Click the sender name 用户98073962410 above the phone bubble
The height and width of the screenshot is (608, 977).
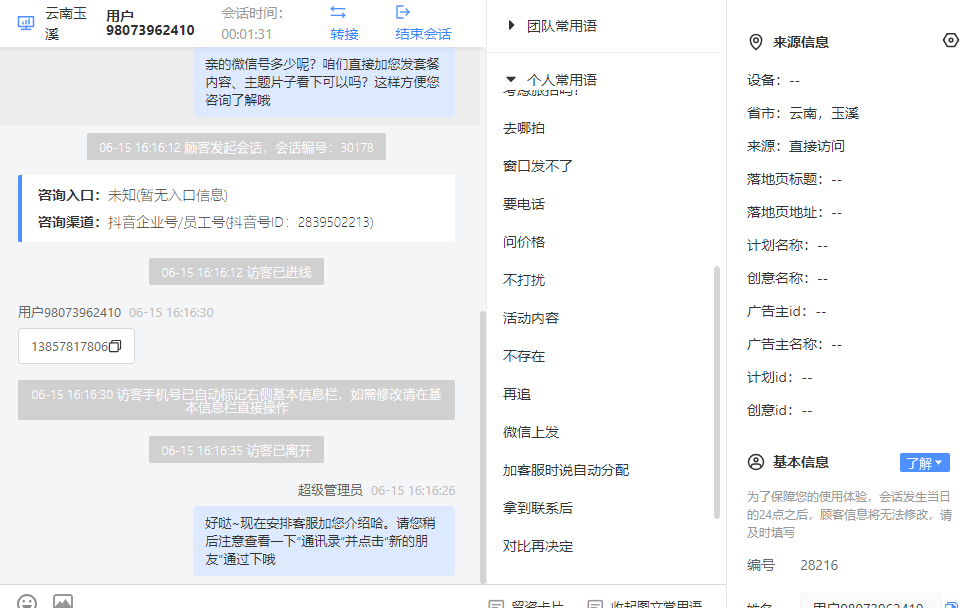69,312
